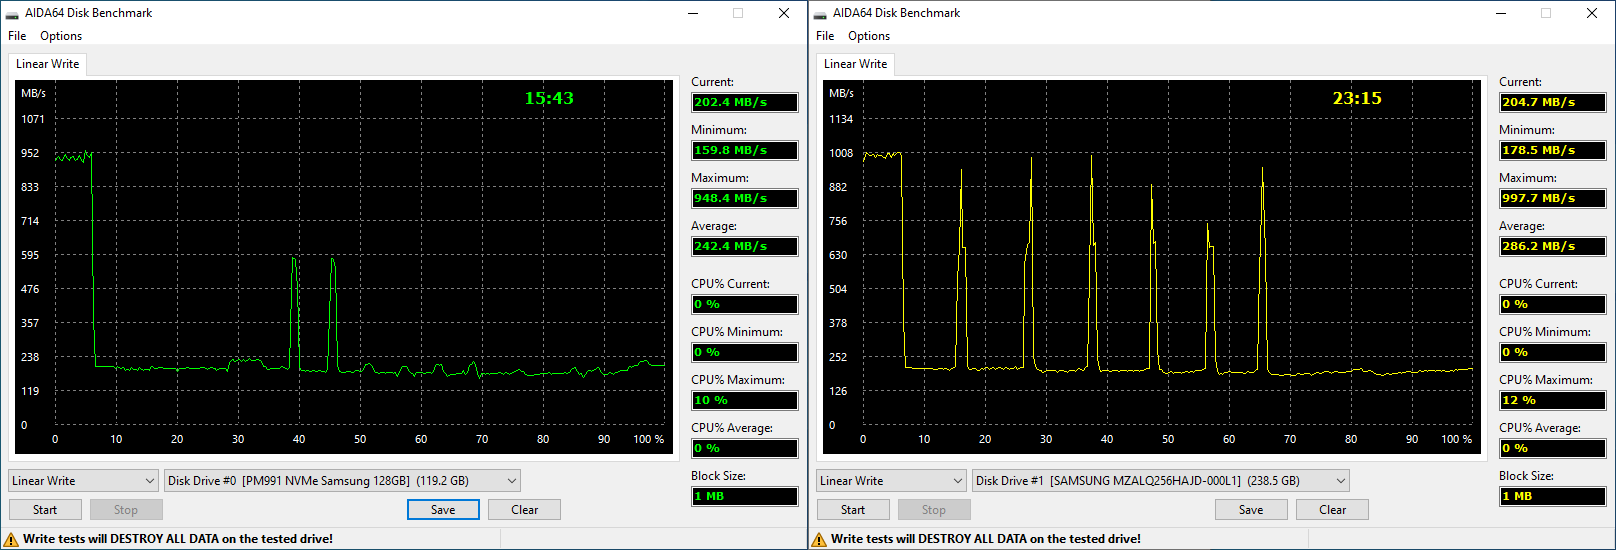
Task: Click Start button in left window
Action: tap(45, 510)
